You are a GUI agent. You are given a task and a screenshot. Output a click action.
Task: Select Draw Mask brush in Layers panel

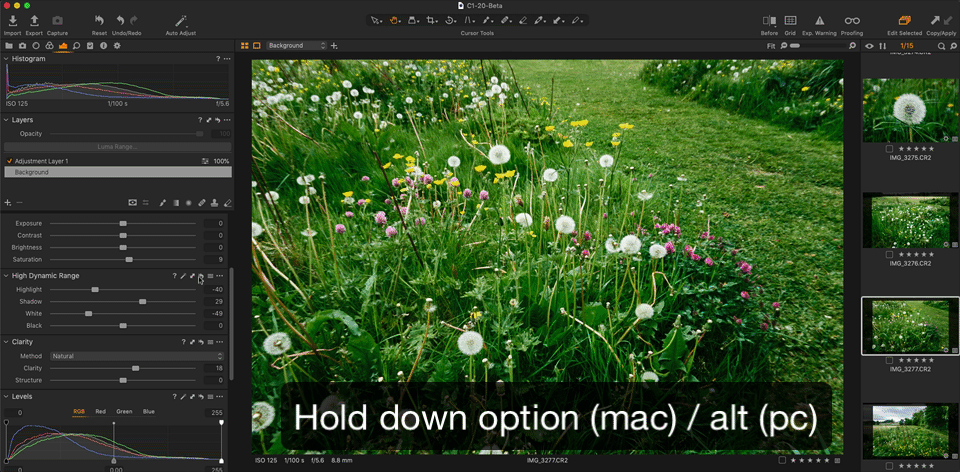(163, 203)
